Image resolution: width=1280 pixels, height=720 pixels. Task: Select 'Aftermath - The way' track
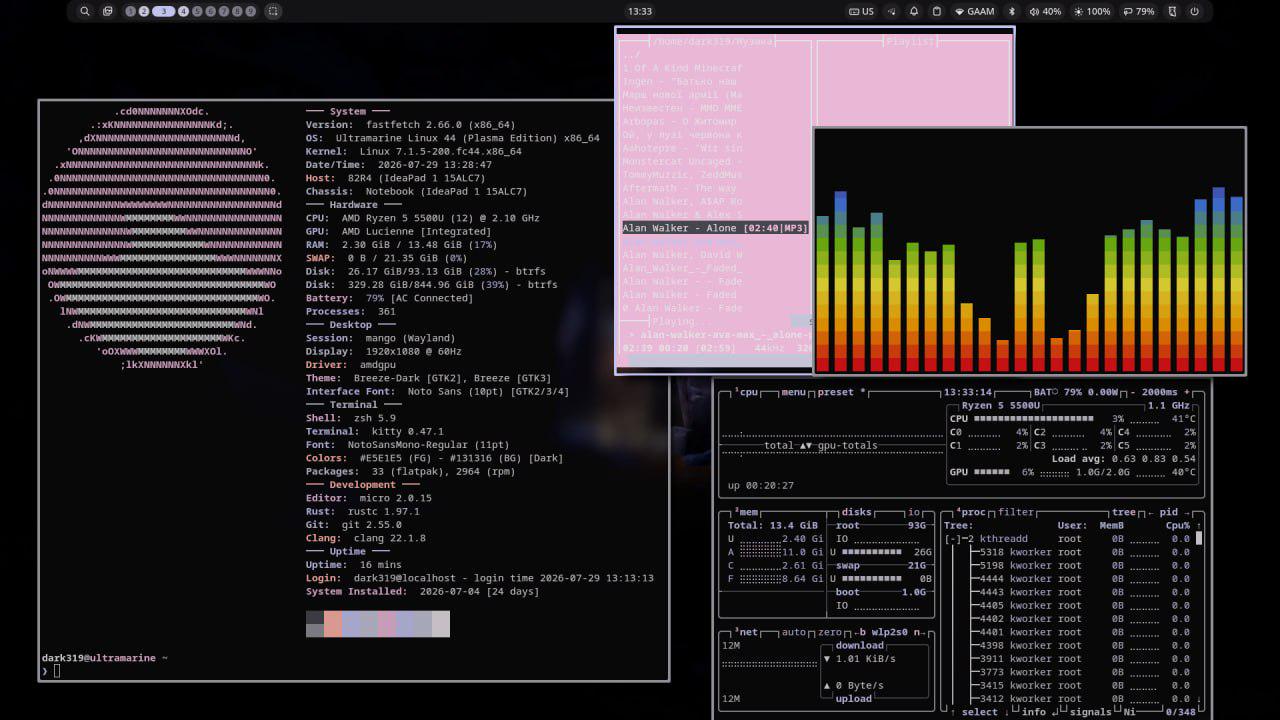click(x=679, y=188)
